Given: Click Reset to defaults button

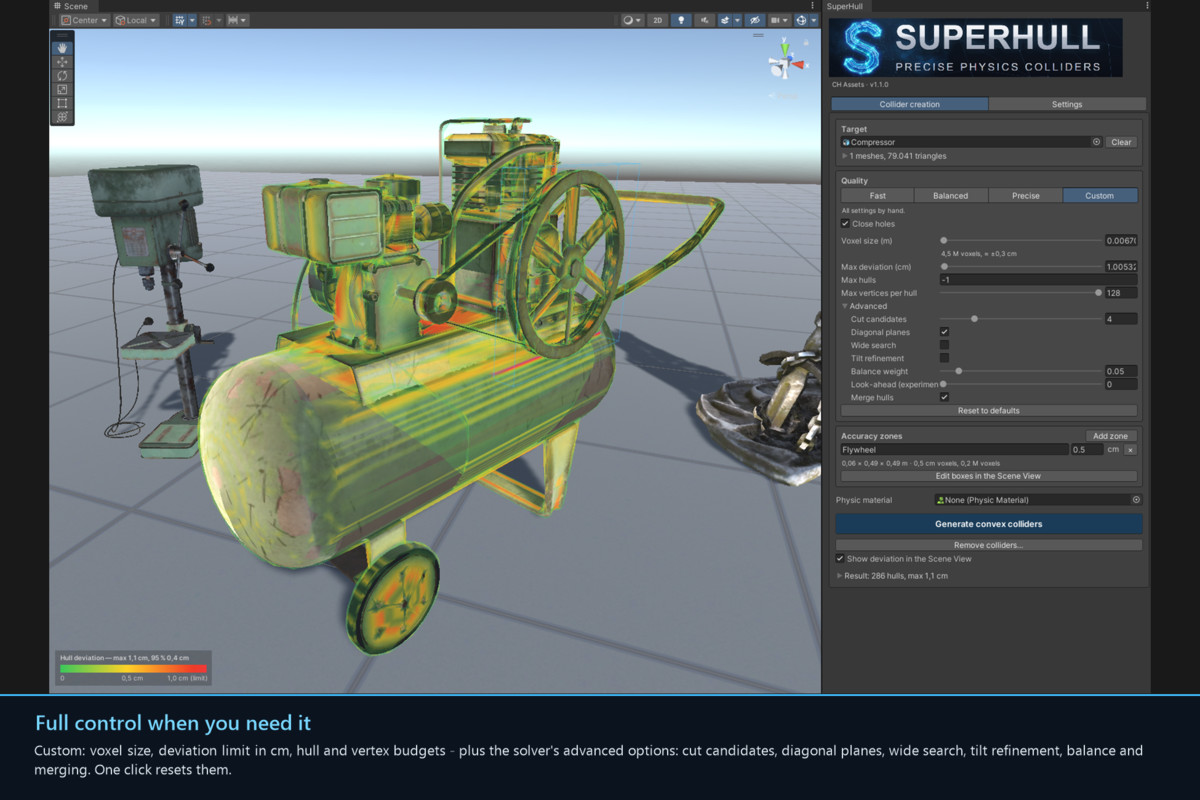Looking at the screenshot, I should [989, 411].
